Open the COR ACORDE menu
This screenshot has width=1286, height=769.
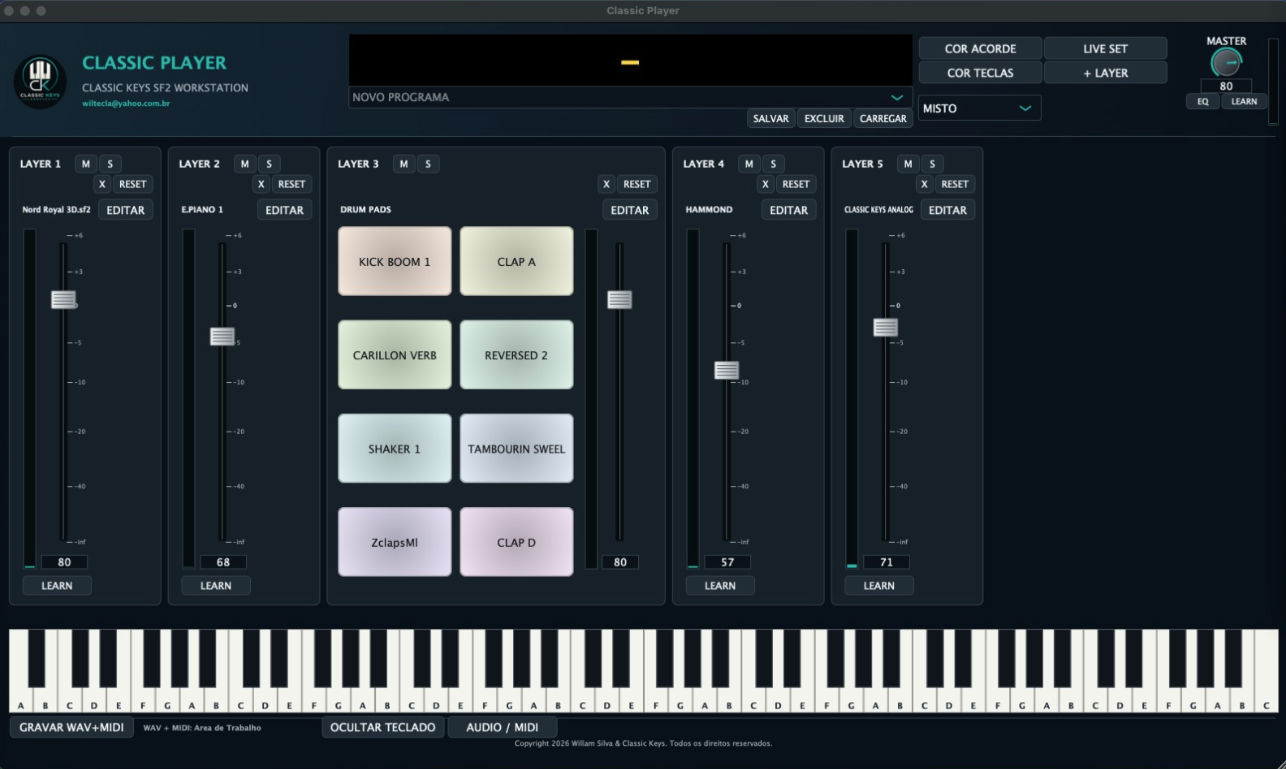point(980,48)
